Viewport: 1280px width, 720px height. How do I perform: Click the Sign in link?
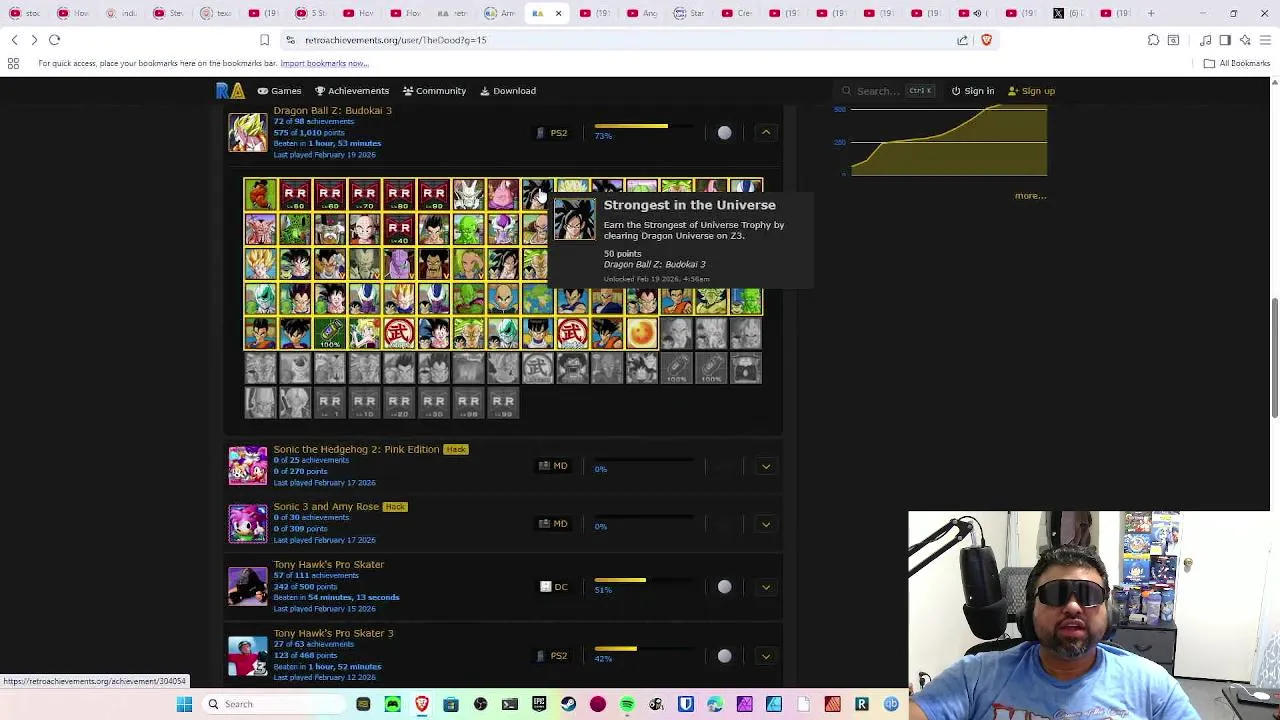(972, 91)
